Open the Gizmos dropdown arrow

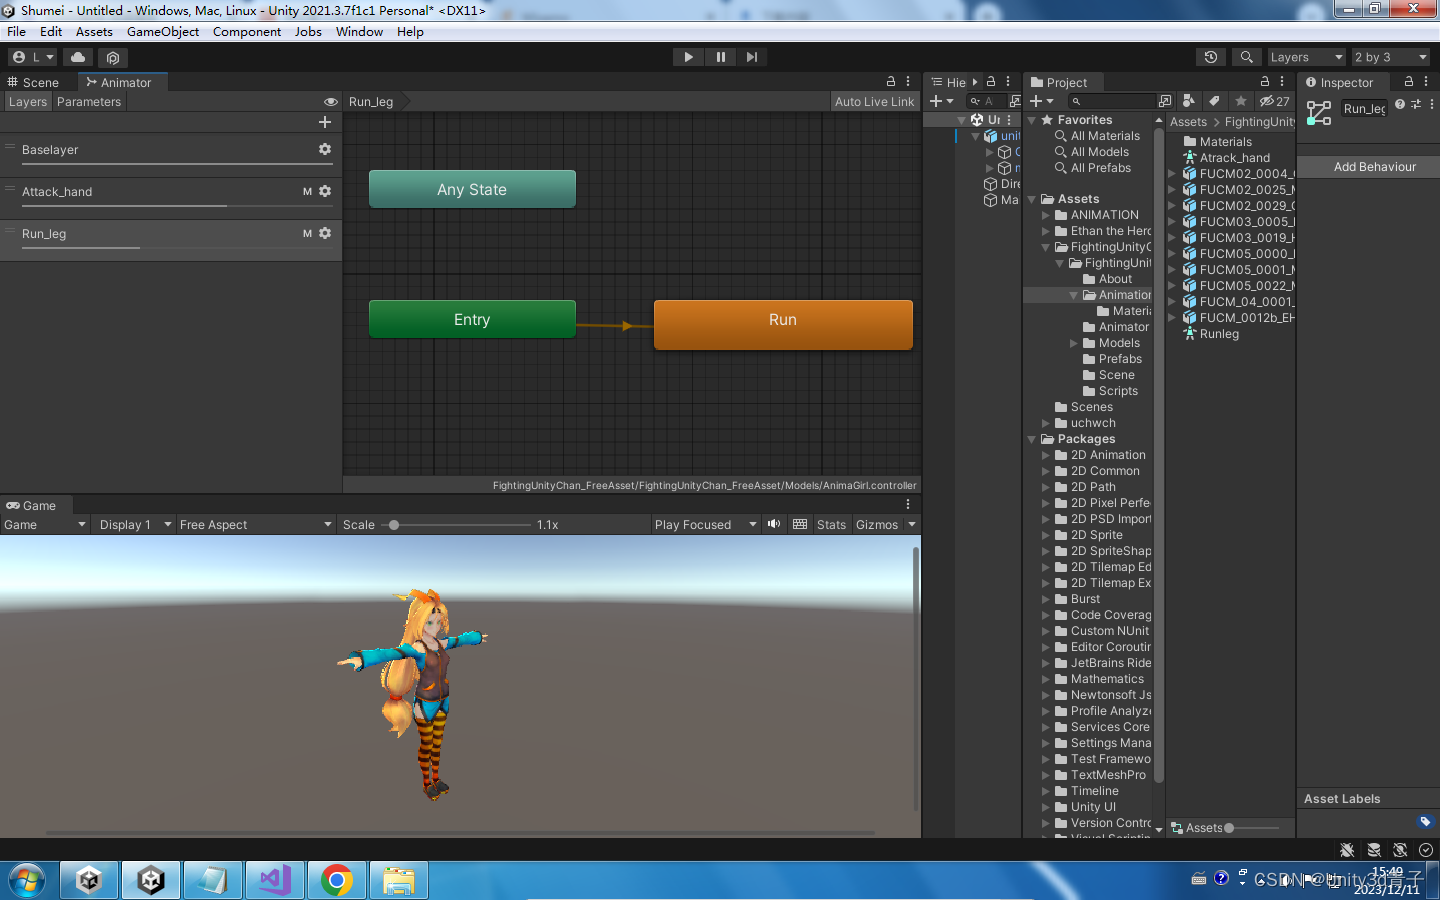[912, 525]
